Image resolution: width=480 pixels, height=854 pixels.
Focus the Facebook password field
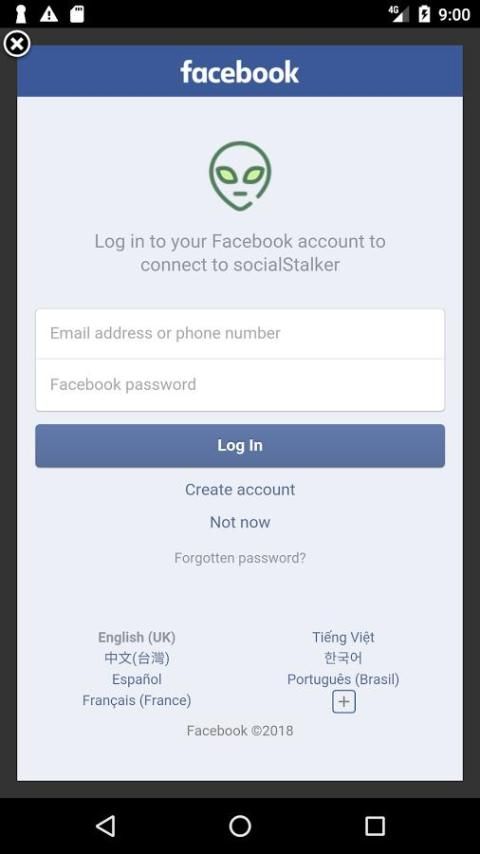coord(240,385)
